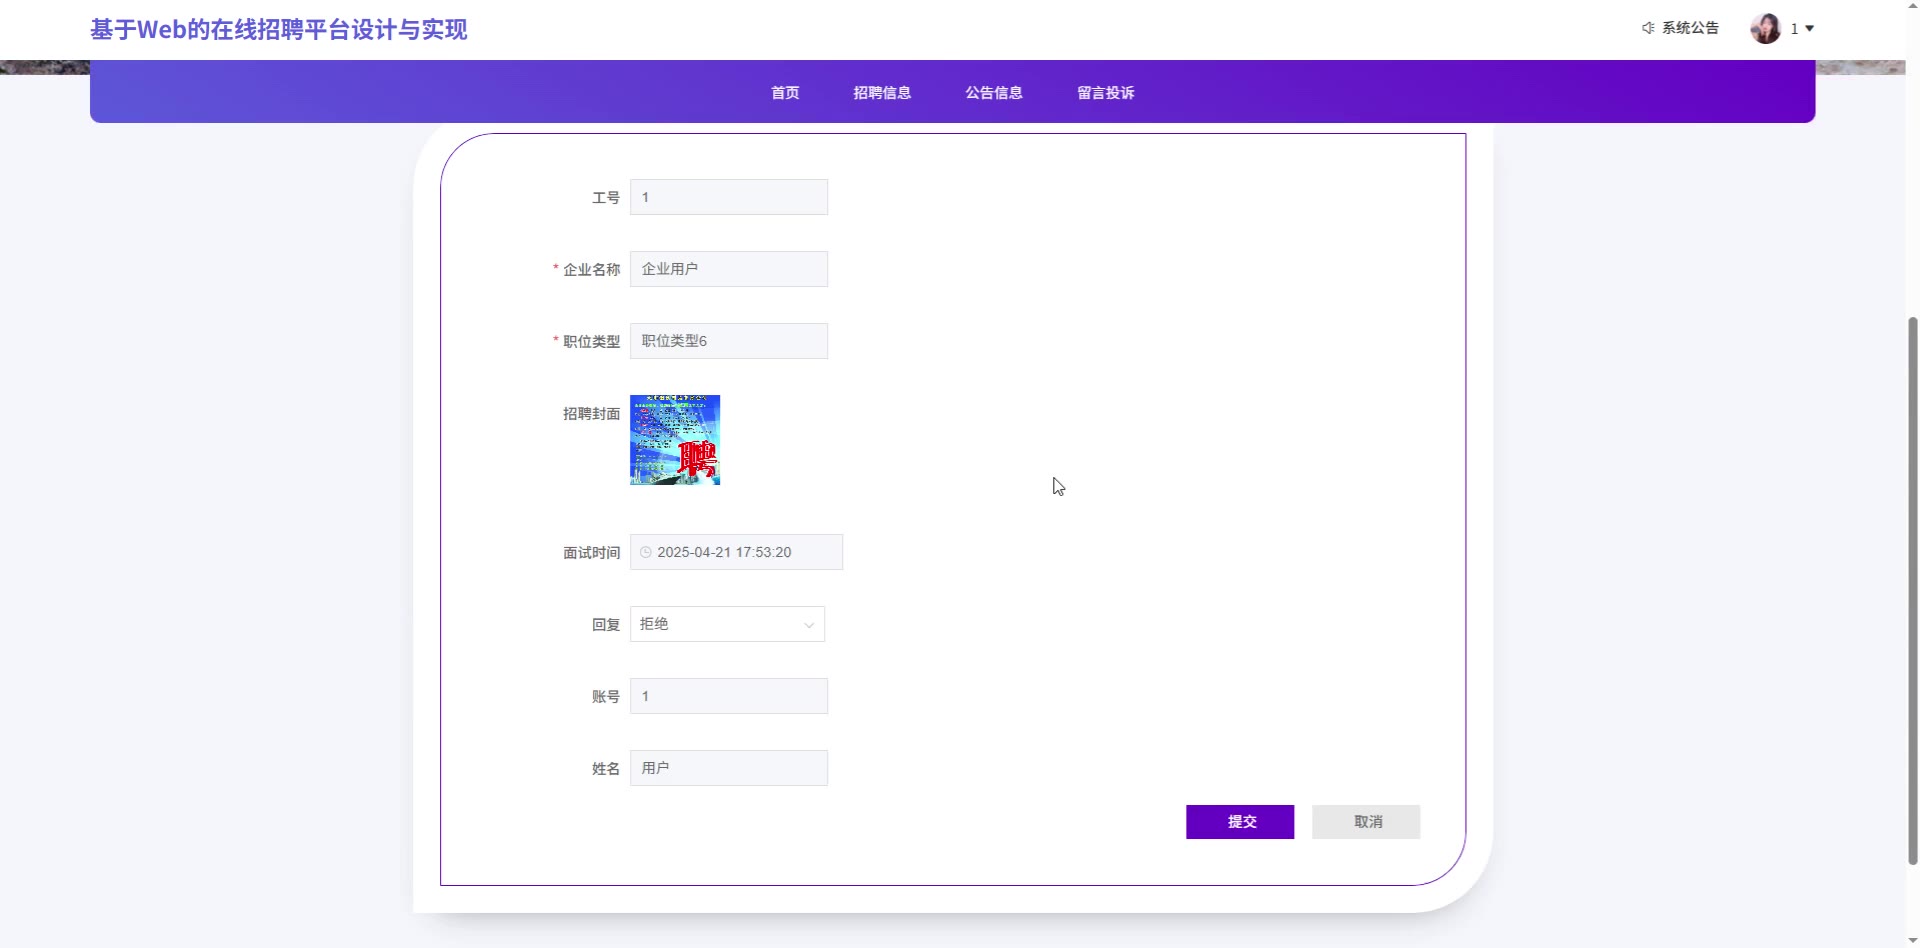The height and width of the screenshot is (948, 1920).
Task: Click the 招聘封面 field label
Action: (x=591, y=414)
